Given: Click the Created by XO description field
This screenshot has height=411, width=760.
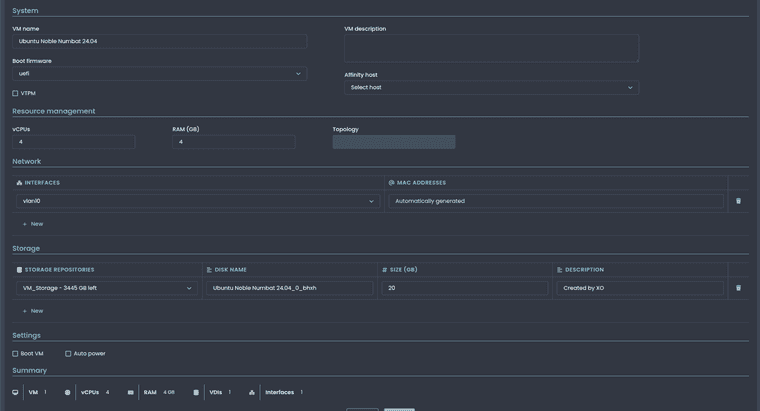Looking at the screenshot, I should (640, 288).
